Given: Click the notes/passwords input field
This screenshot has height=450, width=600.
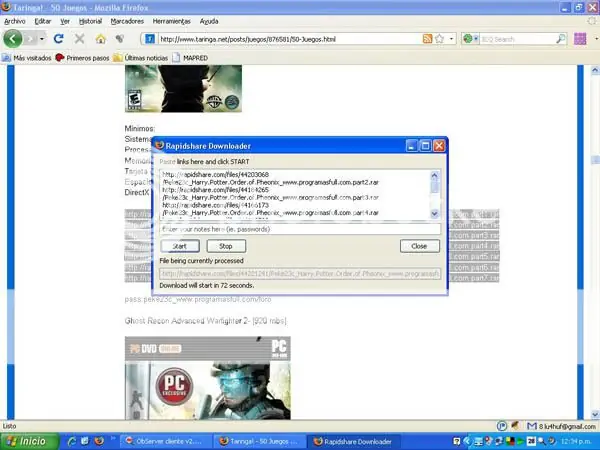Looking at the screenshot, I should point(300,229).
